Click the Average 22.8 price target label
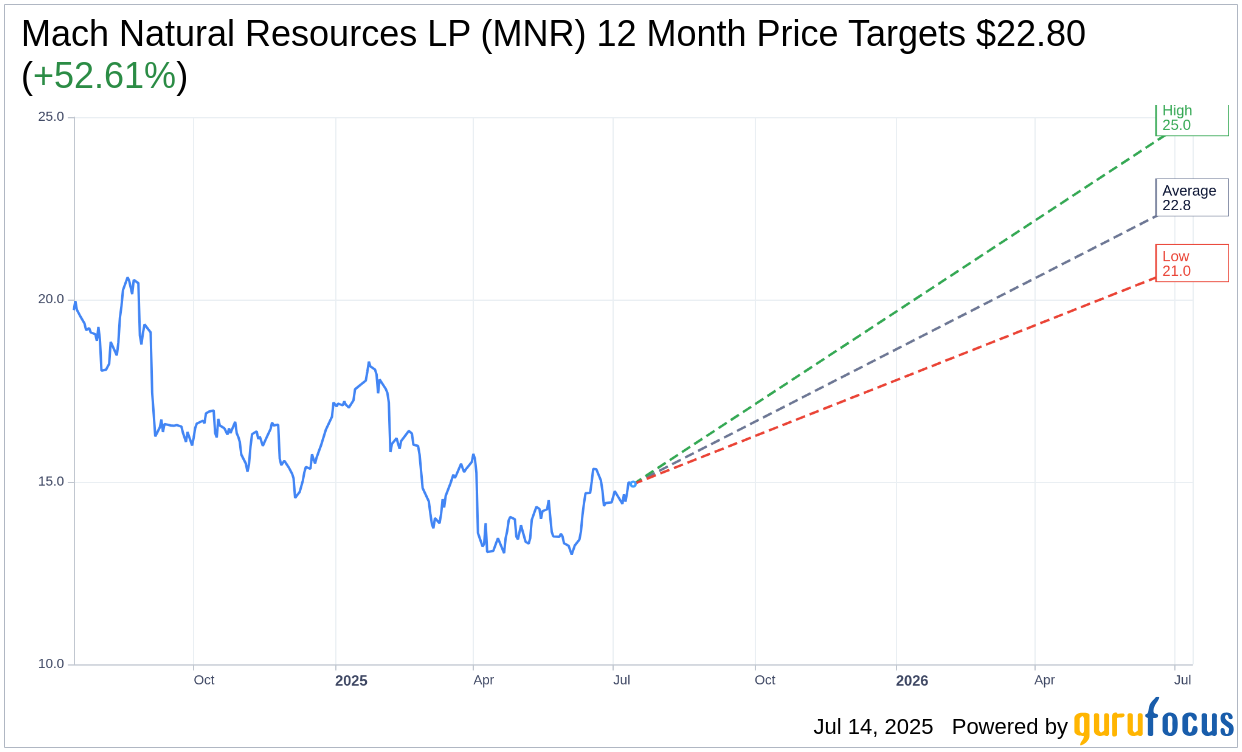This screenshot has height=752, width=1242. [x=1192, y=198]
